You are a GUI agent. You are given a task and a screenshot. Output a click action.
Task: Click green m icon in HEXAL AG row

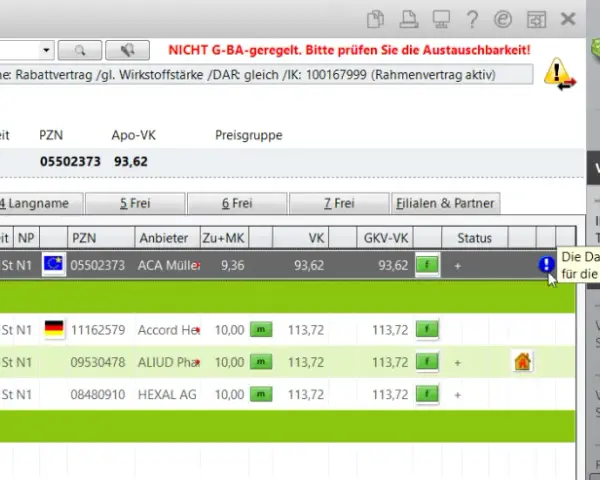(261, 394)
